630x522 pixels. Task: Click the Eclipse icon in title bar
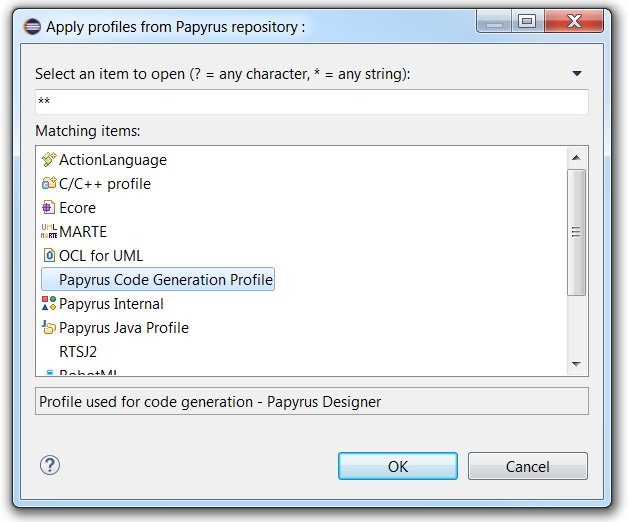pyautogui.click(x=31, y=27)
